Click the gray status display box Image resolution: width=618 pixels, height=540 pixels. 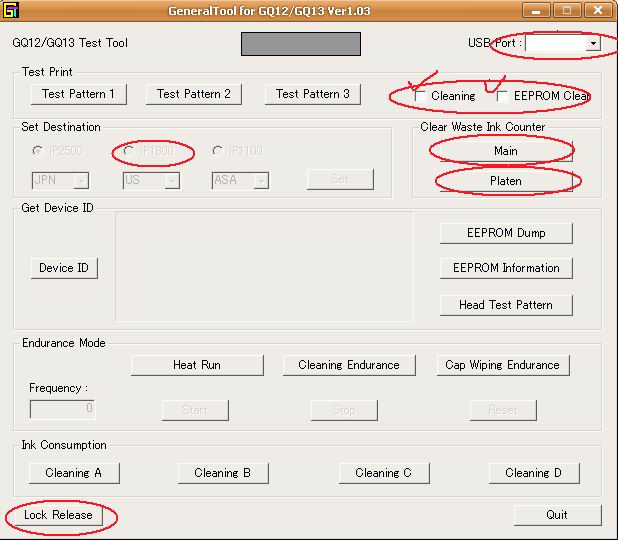(x=301, y=44)
